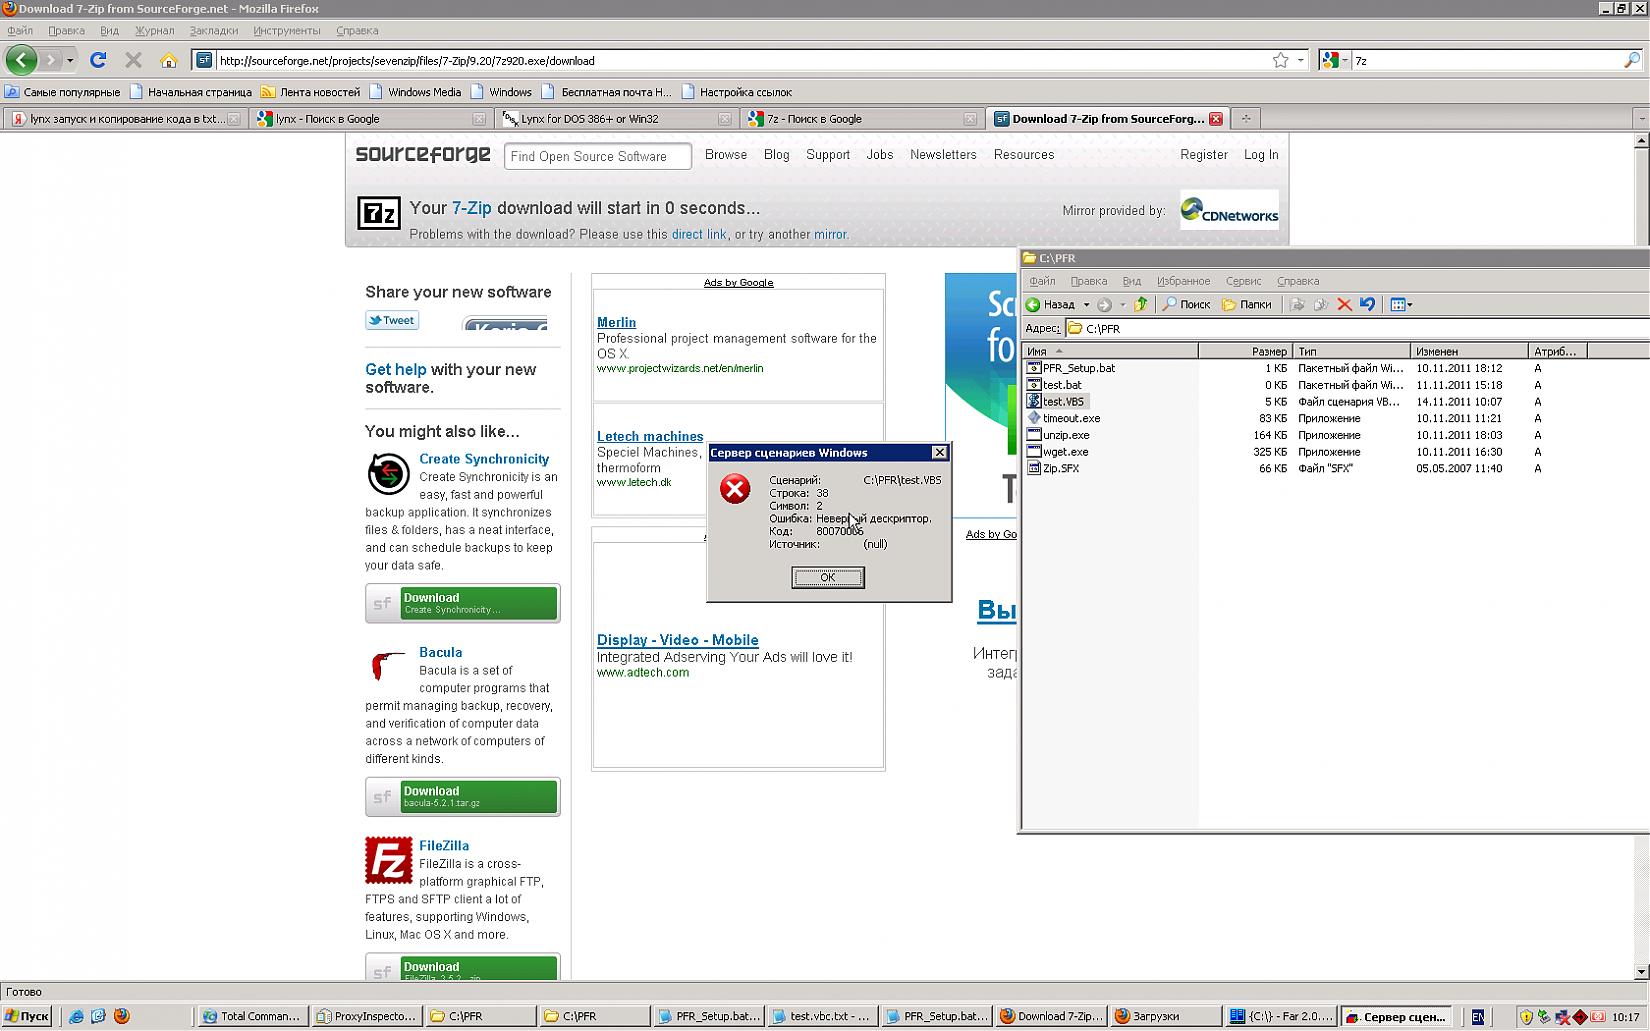Sort files by the Размер column header

tap(1245, 351)
